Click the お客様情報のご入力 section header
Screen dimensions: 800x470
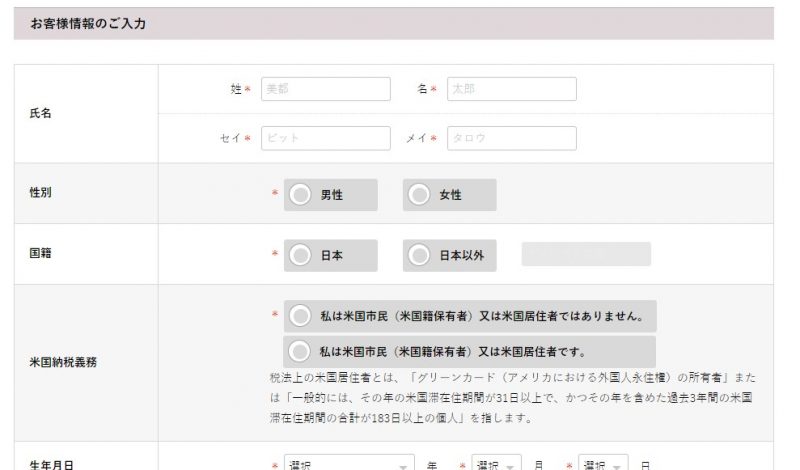tap(88, 24)
